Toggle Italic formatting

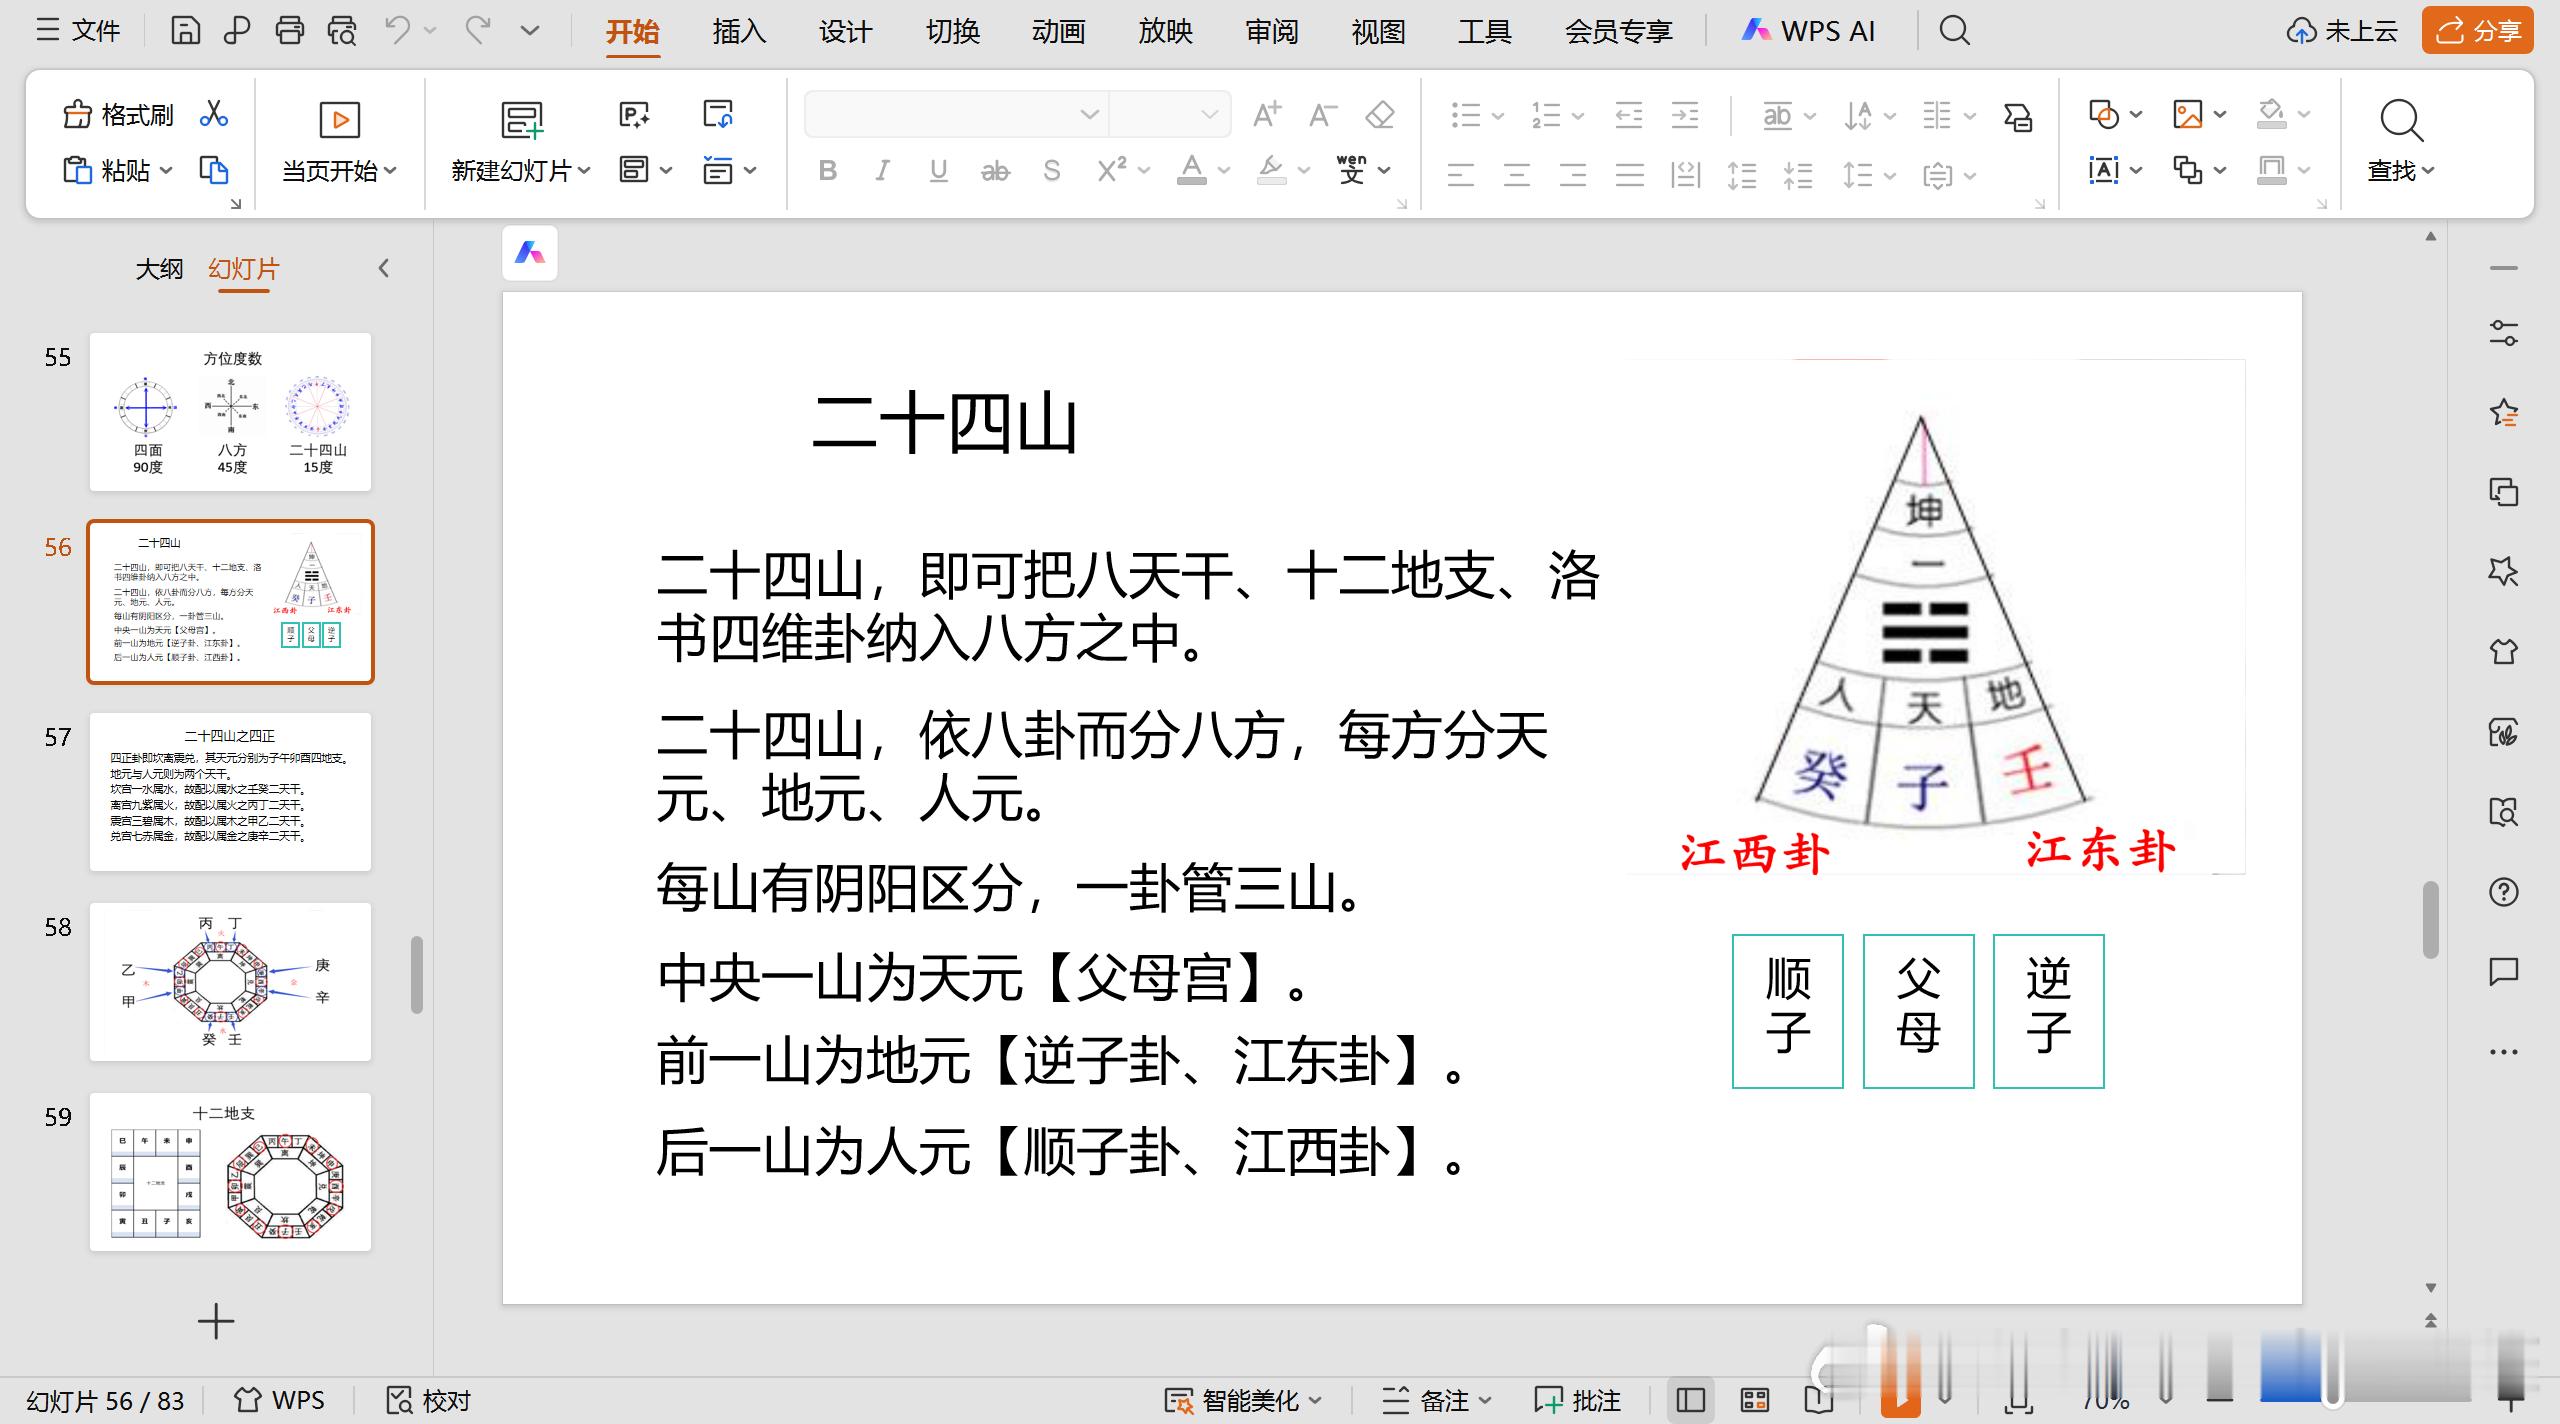(x=882, y=171)
